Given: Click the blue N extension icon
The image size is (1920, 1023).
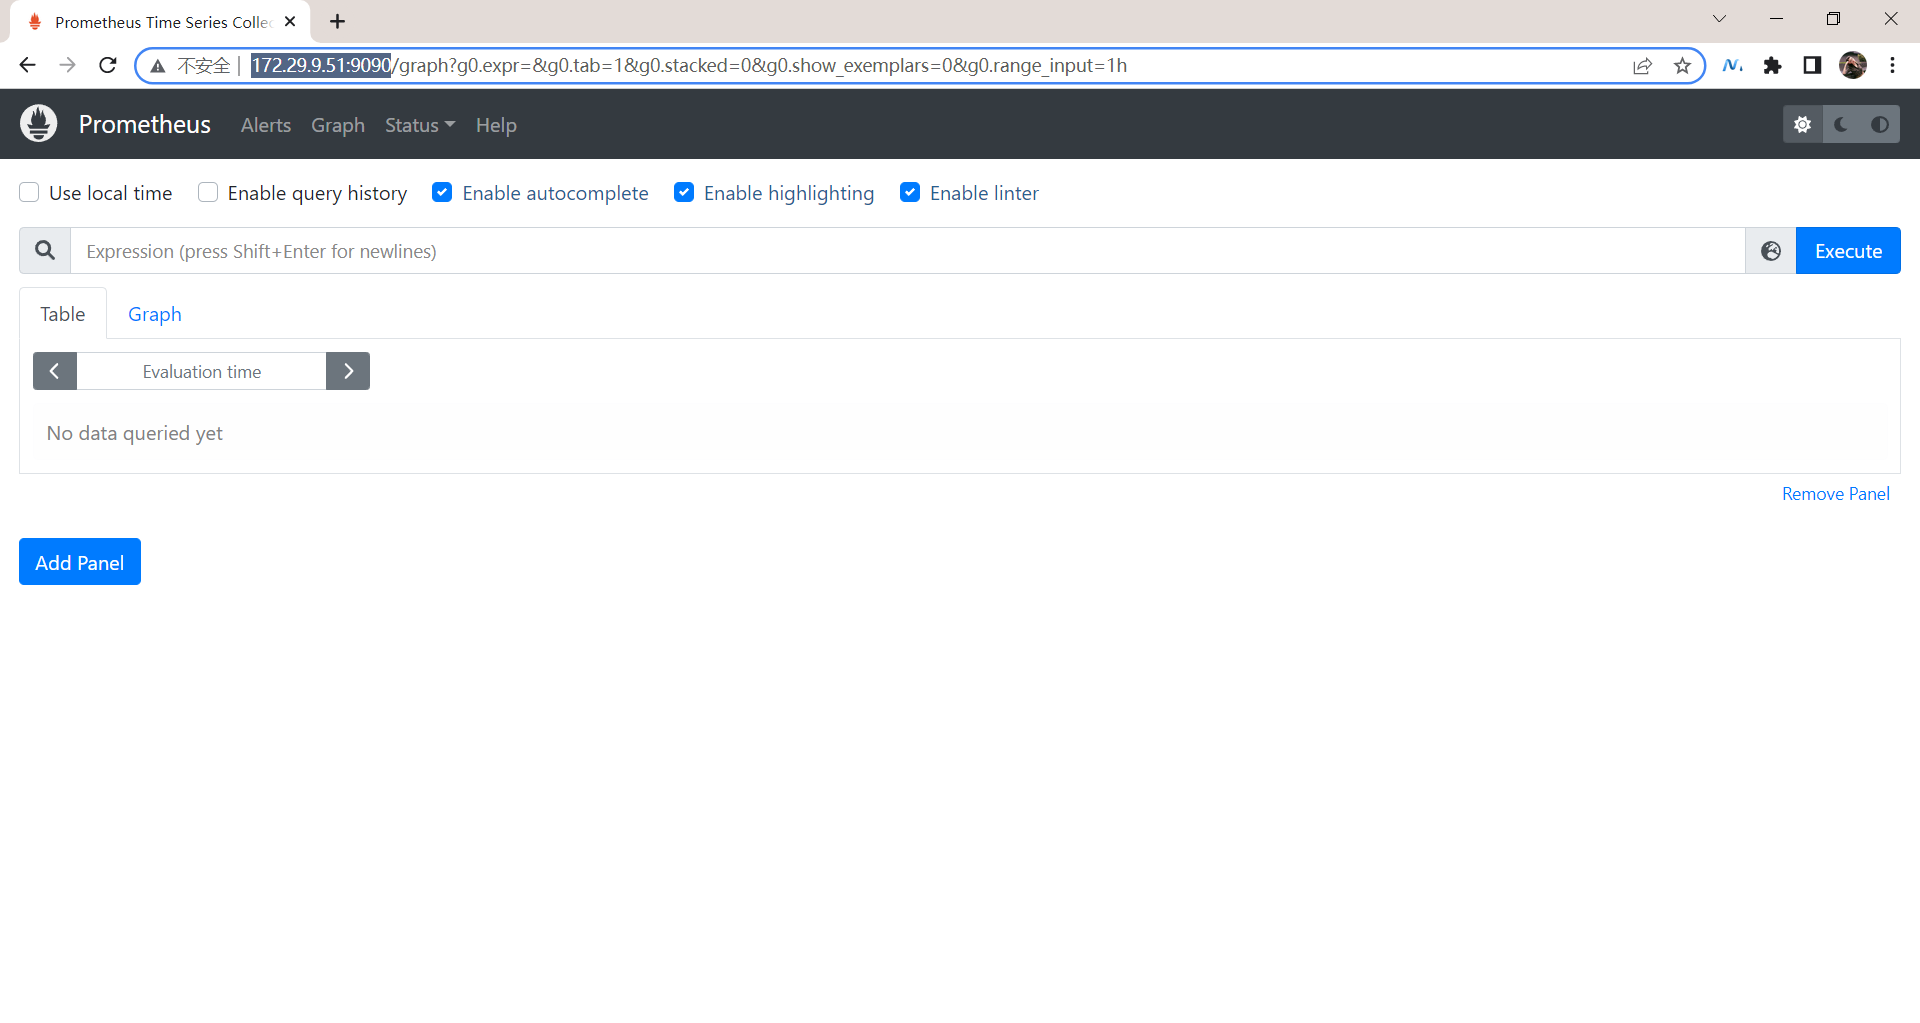Looking at the screenshot, I should coord(1733,65).
